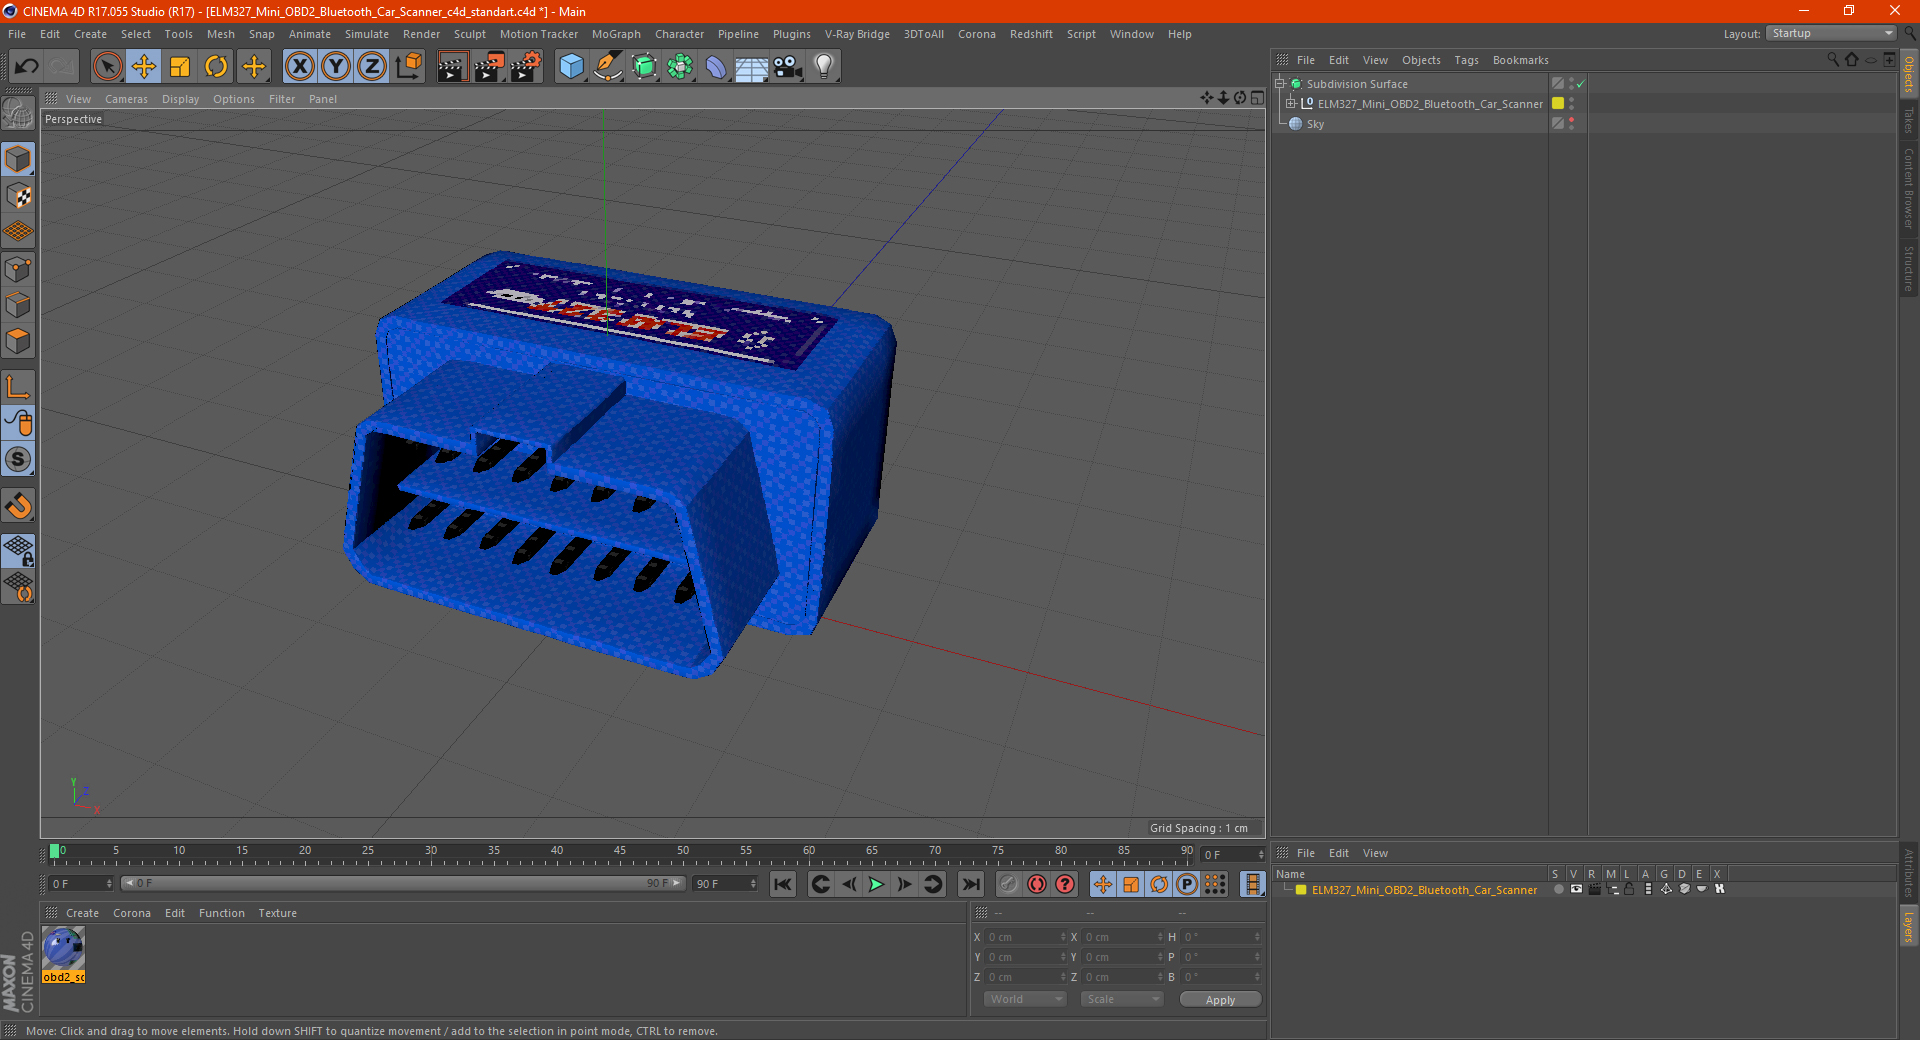Open the MoGraph array icon
This screenshot has height=1040, width=1920.
point(680,67)
